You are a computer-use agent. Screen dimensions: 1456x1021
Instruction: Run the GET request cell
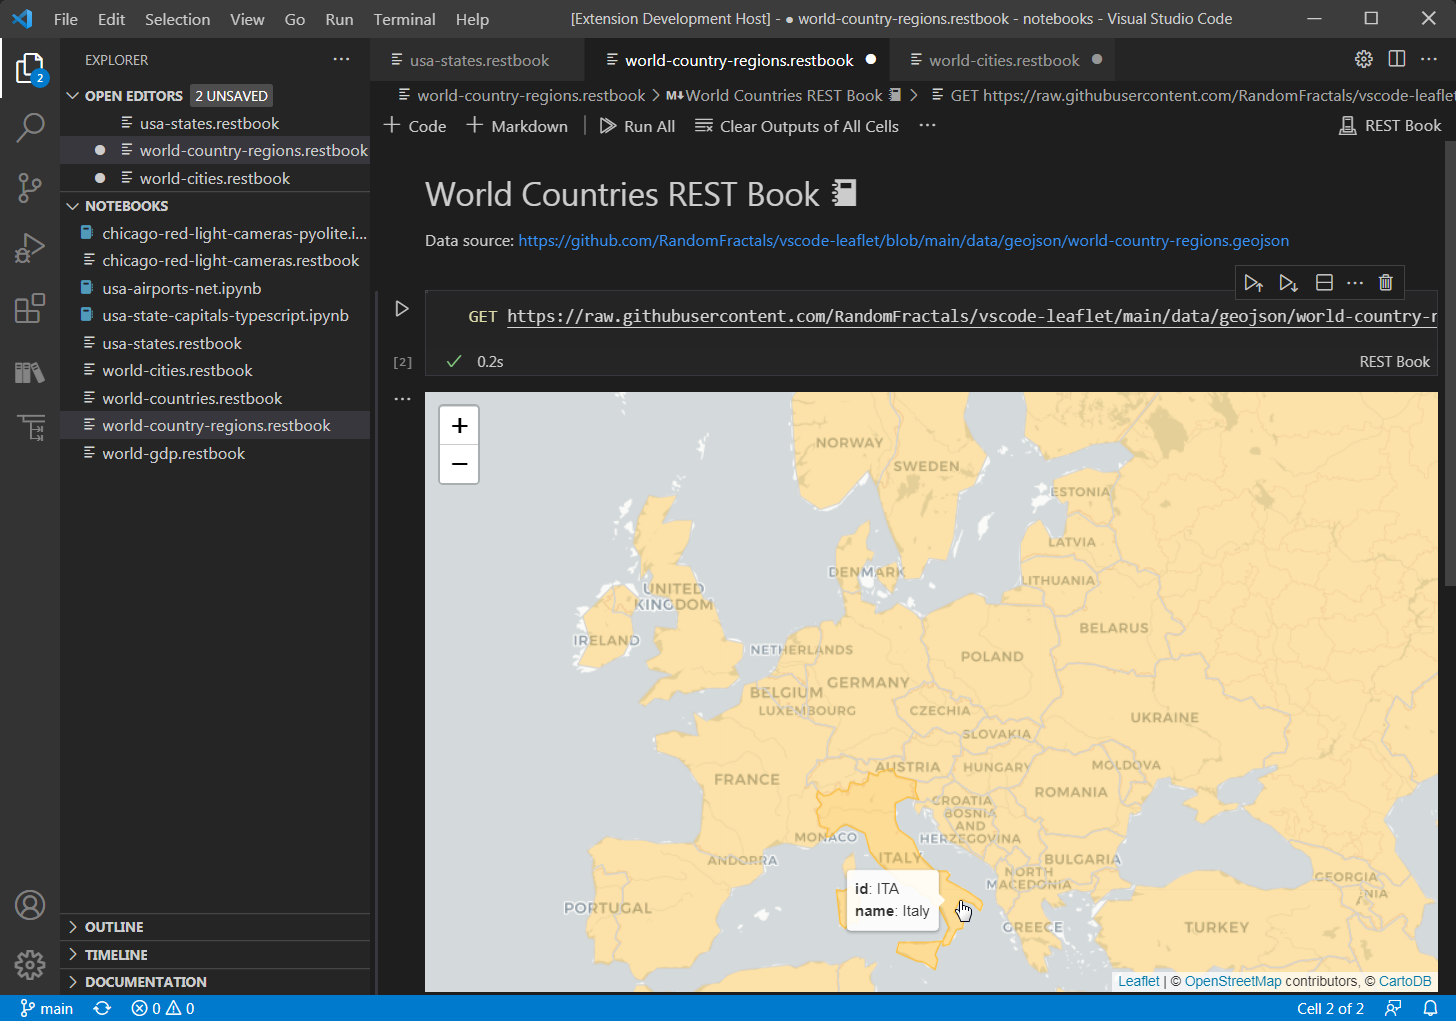point(401,308)
